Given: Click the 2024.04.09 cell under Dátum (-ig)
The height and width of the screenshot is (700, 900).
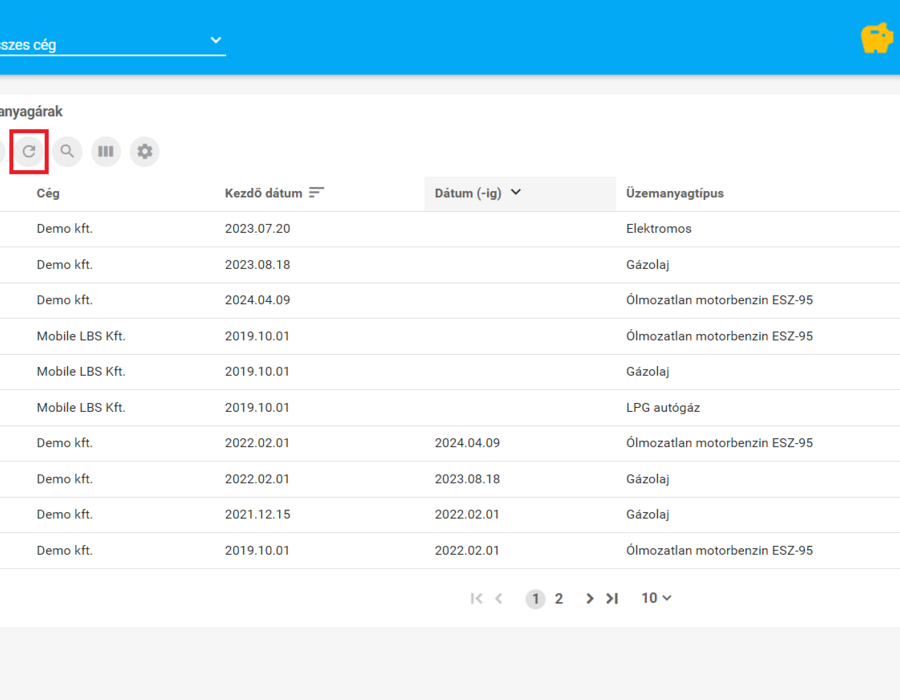Looking at the screenshot, I should point(467,443).
